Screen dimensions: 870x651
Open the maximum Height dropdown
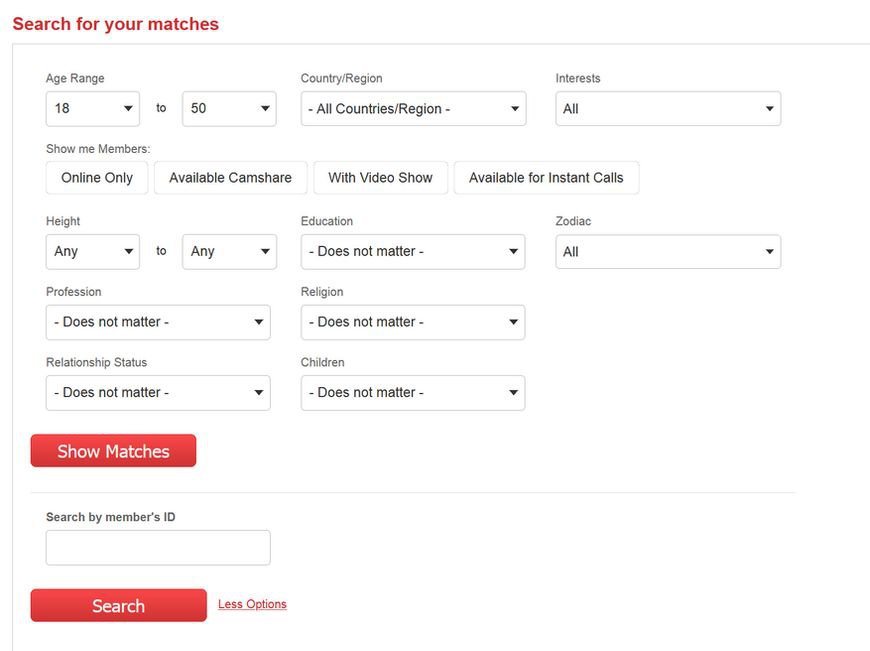(x=229, y=252)
